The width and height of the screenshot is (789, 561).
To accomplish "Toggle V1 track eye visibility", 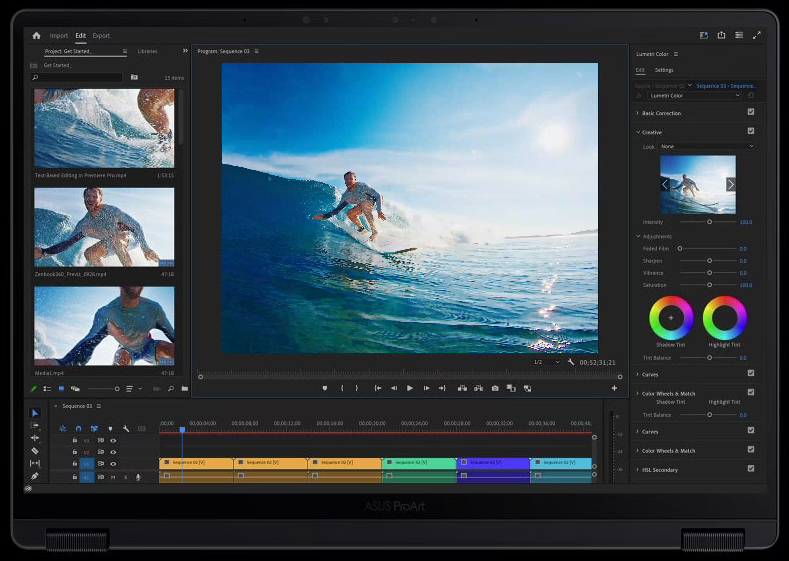I will (x=113, y=464).
